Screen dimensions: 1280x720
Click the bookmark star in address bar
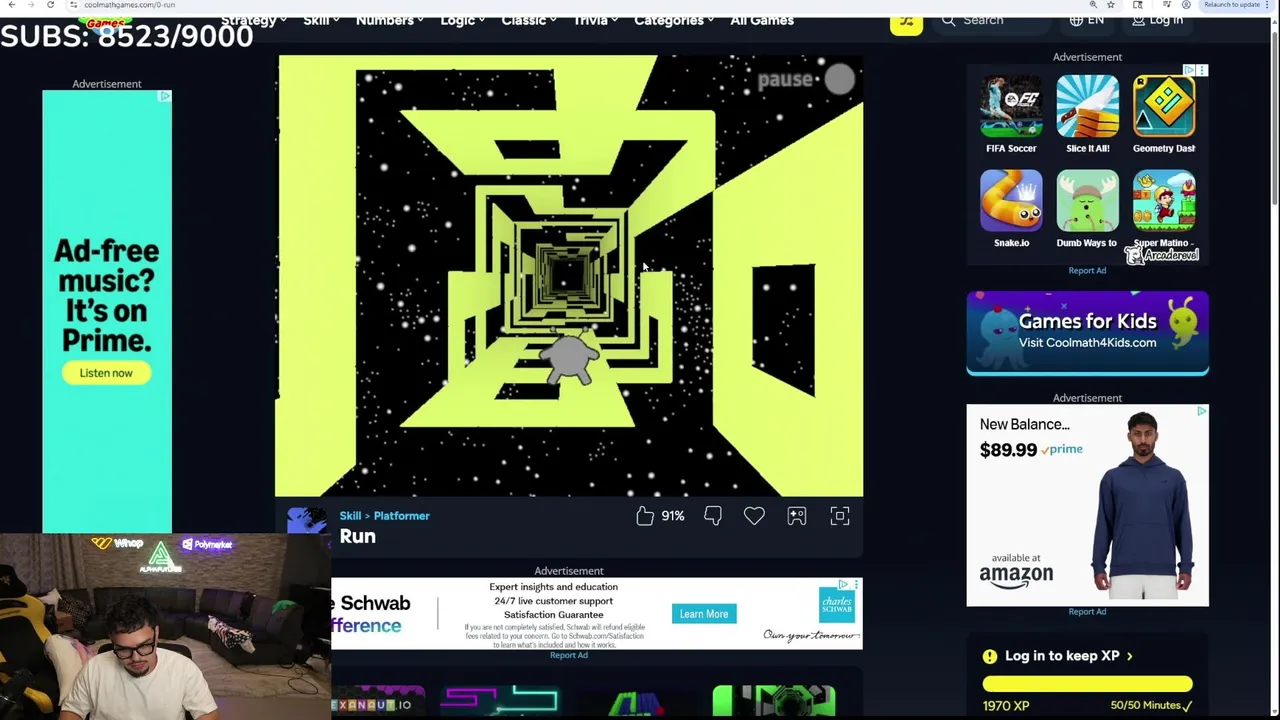(1110, 5)
